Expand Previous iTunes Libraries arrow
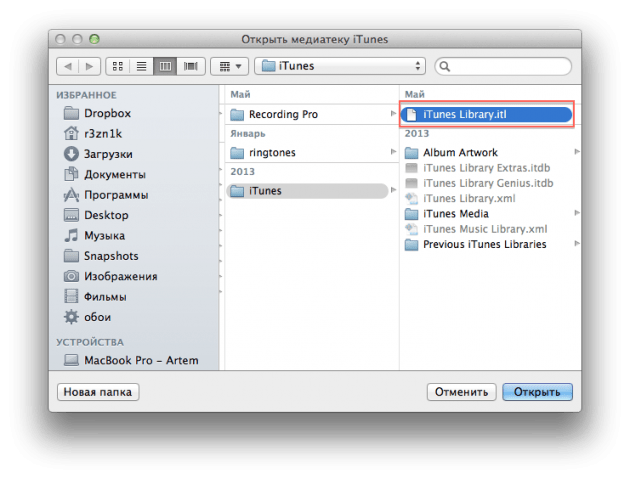The image size is (630, 479). click(577, 243)
